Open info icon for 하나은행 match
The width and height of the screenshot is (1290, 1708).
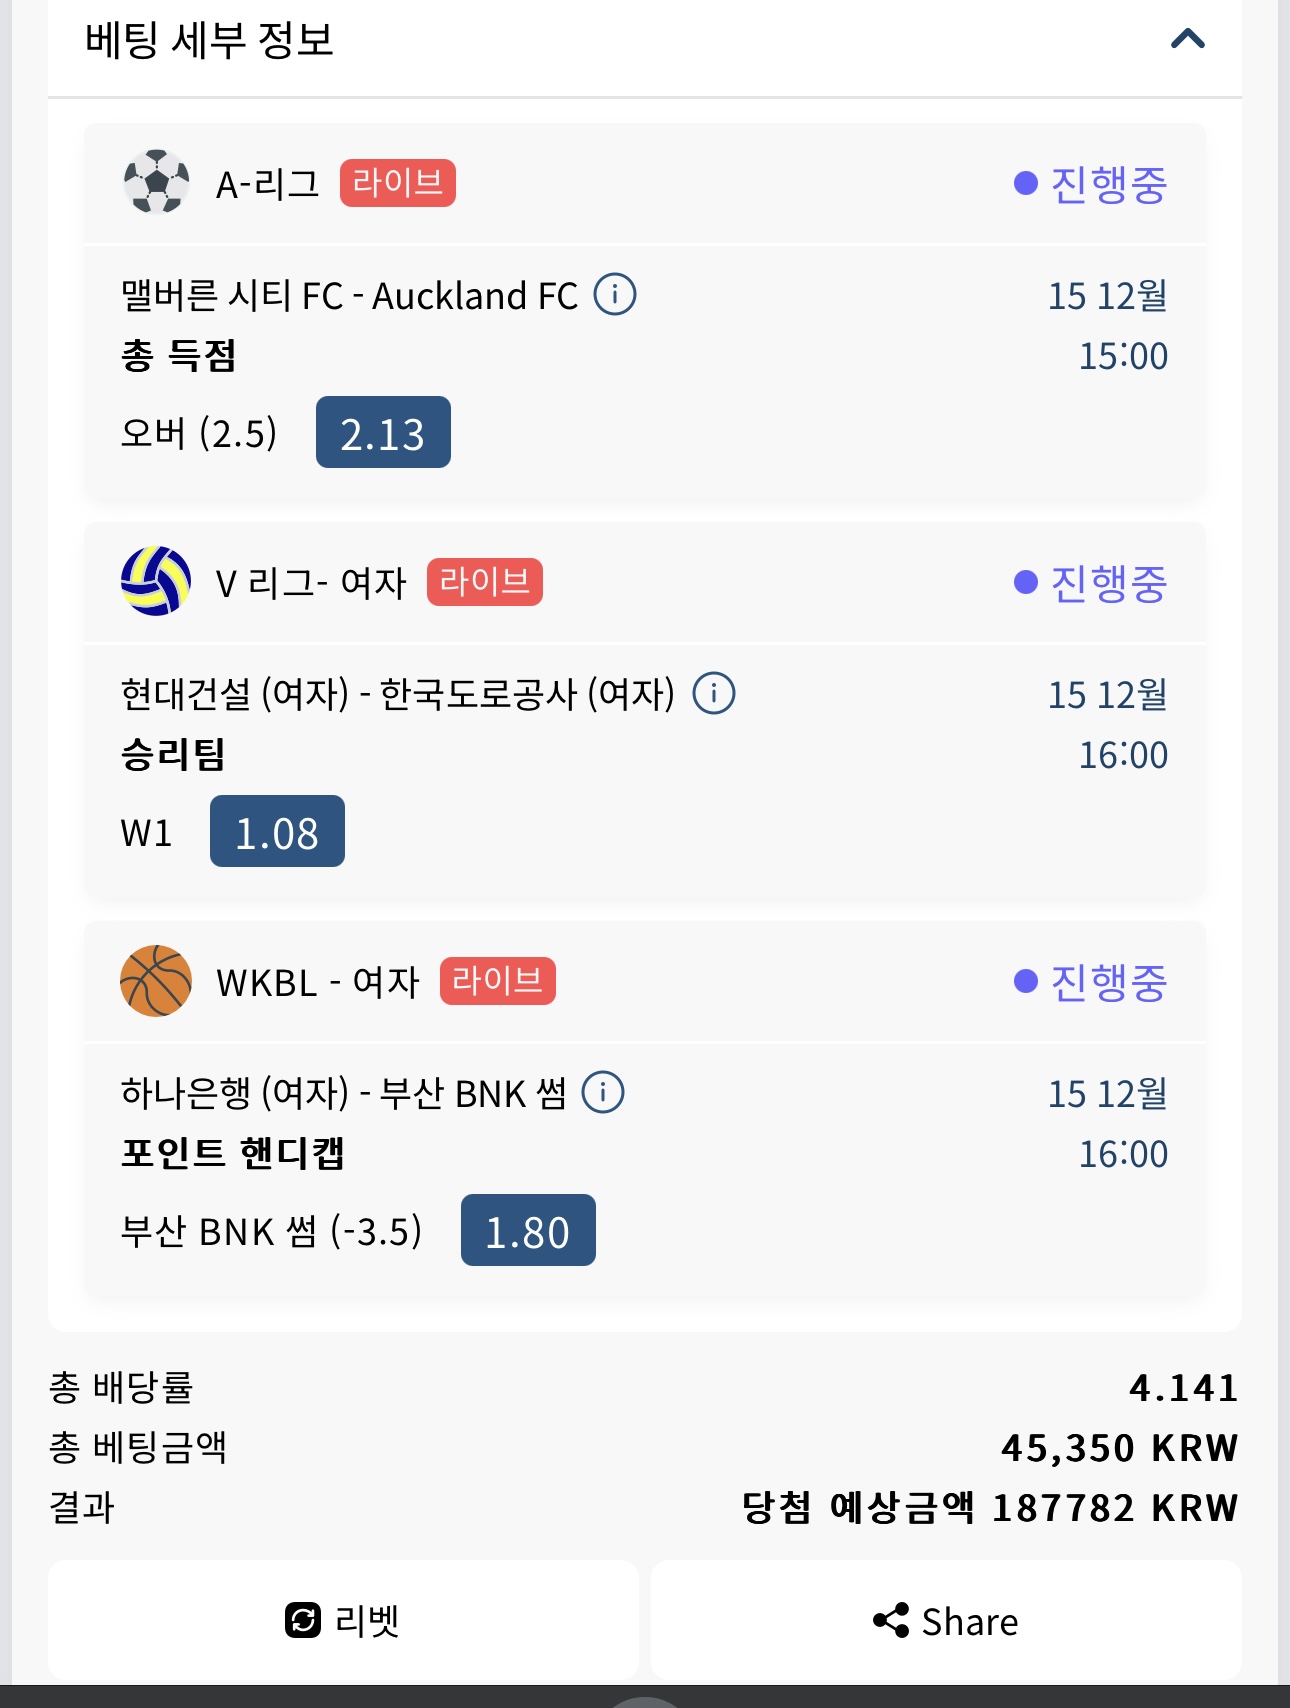[603, 1093]
